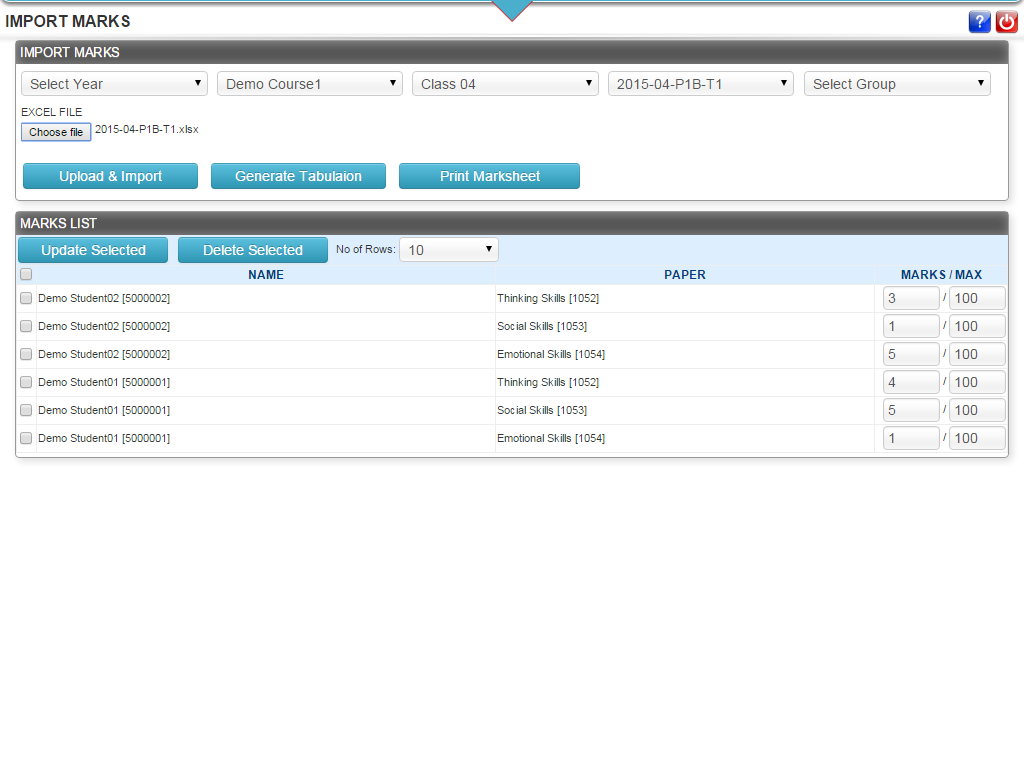Edit the max marks field for Student01 Thinking Skills
Image resolution: width=1024 pixels, height=768 pixels.
[977, 383]
